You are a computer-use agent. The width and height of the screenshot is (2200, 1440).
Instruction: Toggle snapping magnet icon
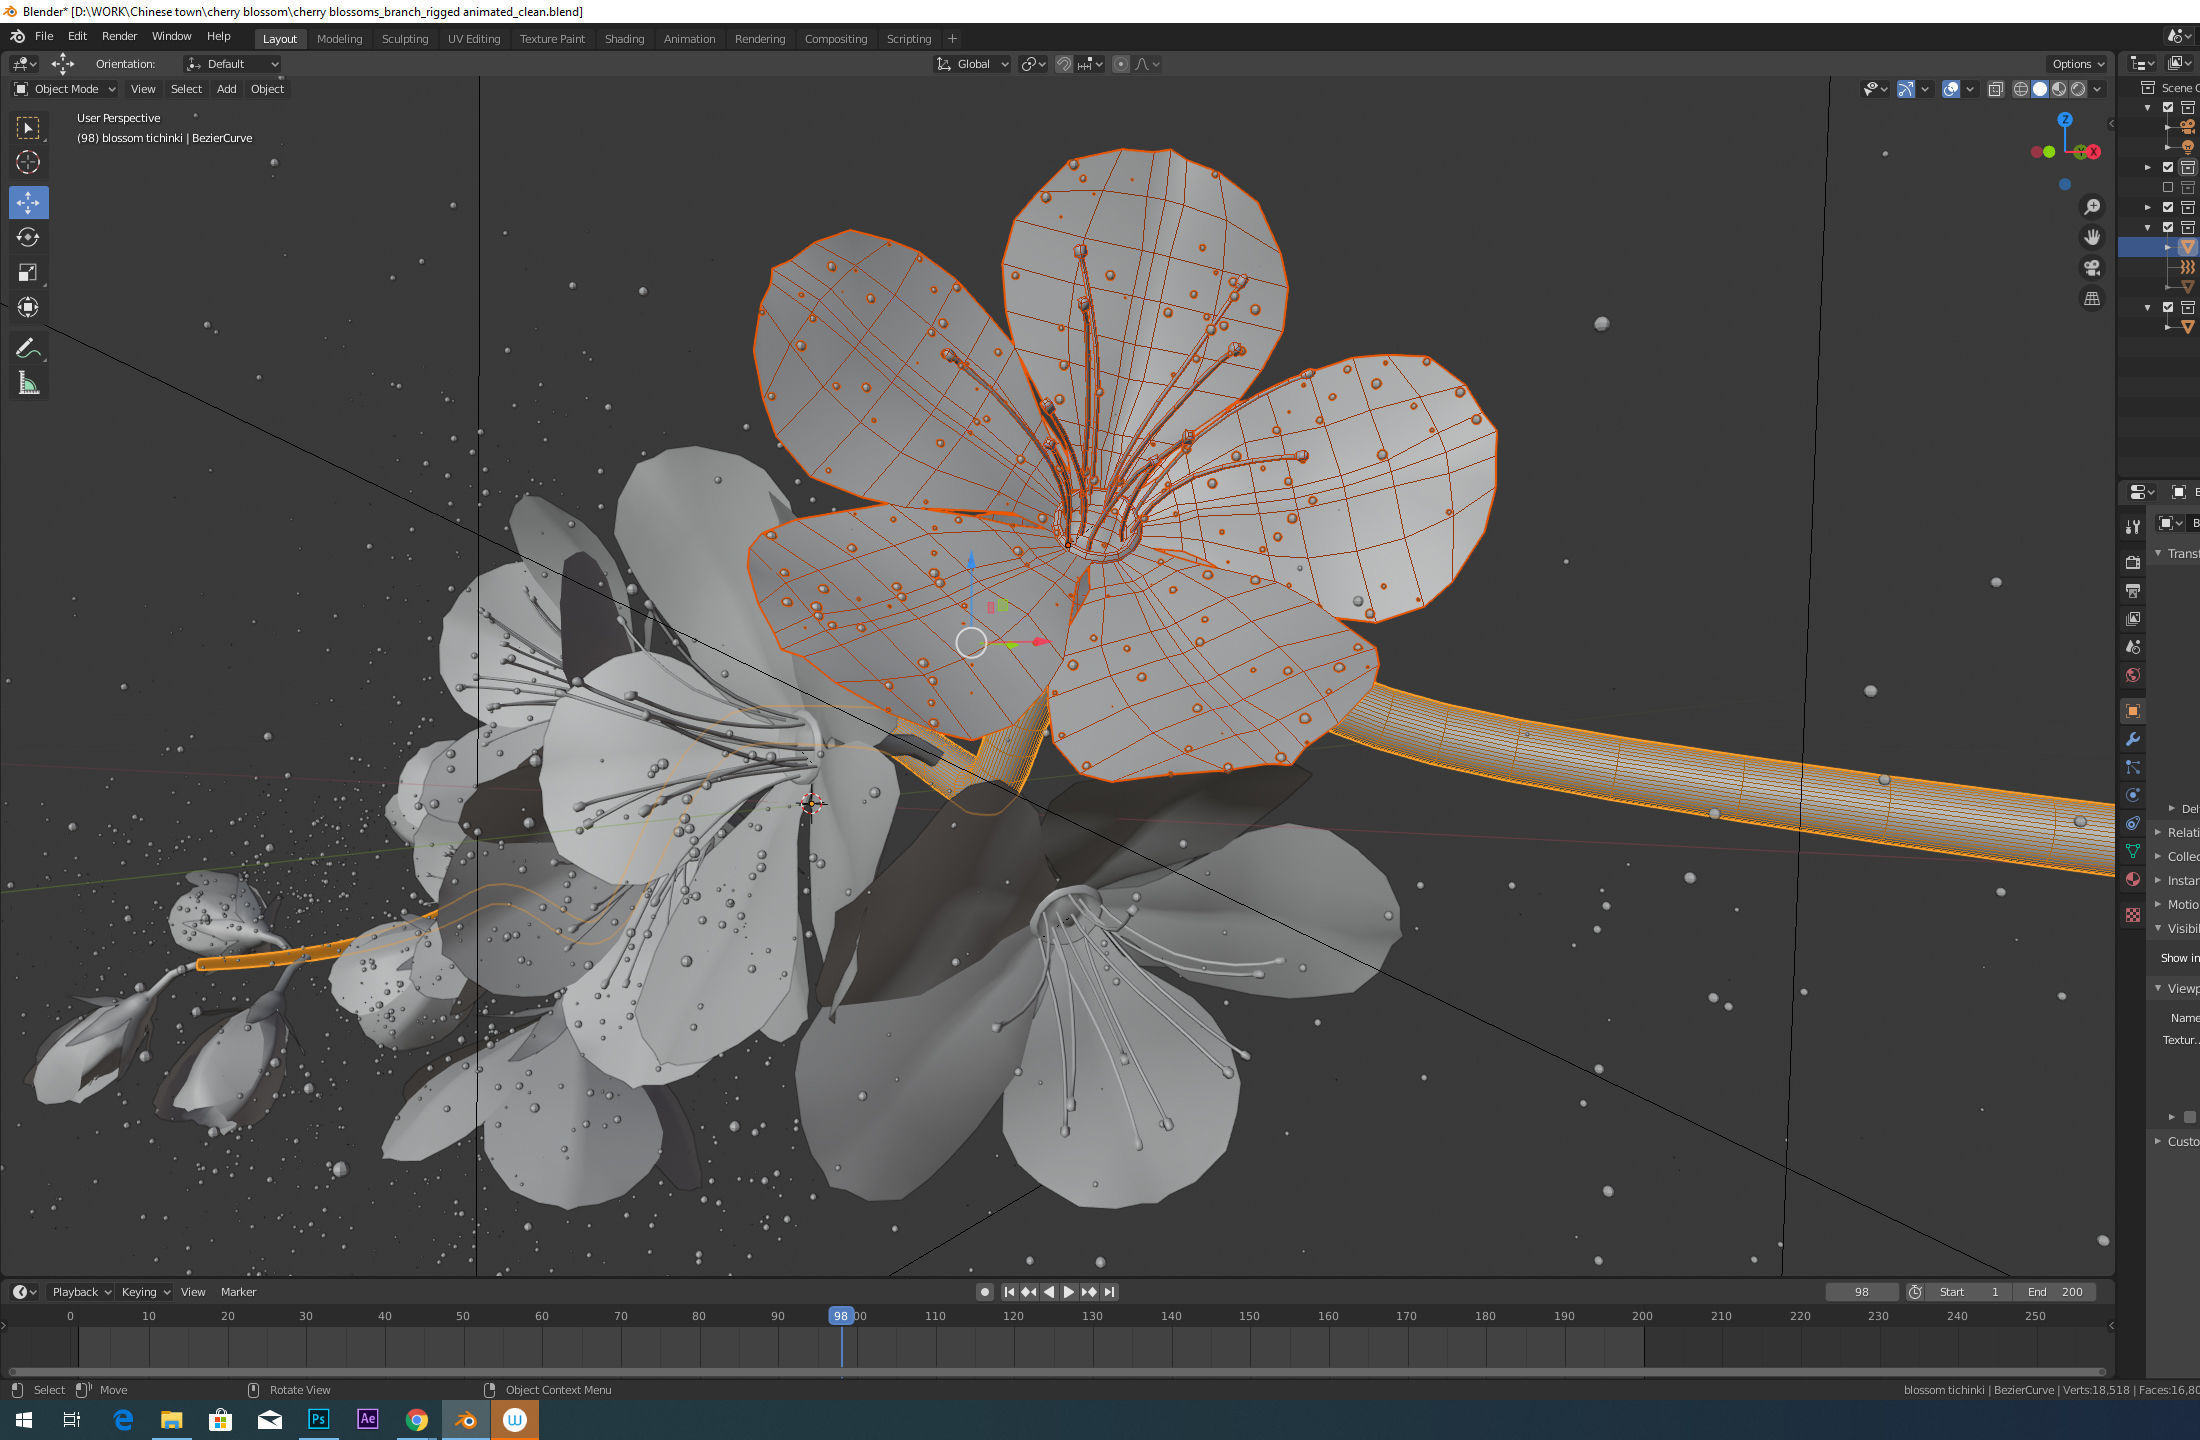pyautogui.click(x=1064, y=64)
